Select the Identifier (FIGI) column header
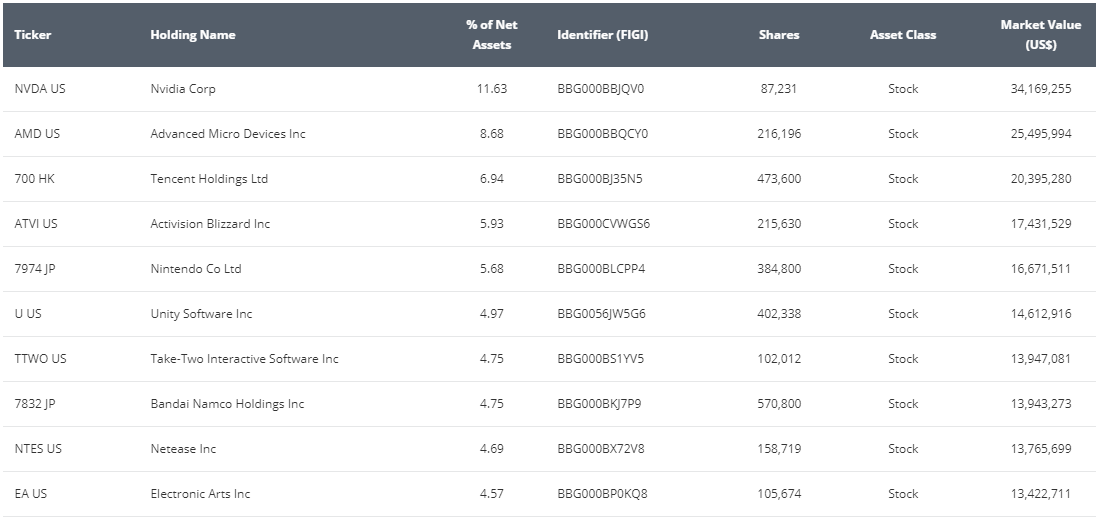The width and height of the screenshot is (1096, 520). tap(603, 34)
